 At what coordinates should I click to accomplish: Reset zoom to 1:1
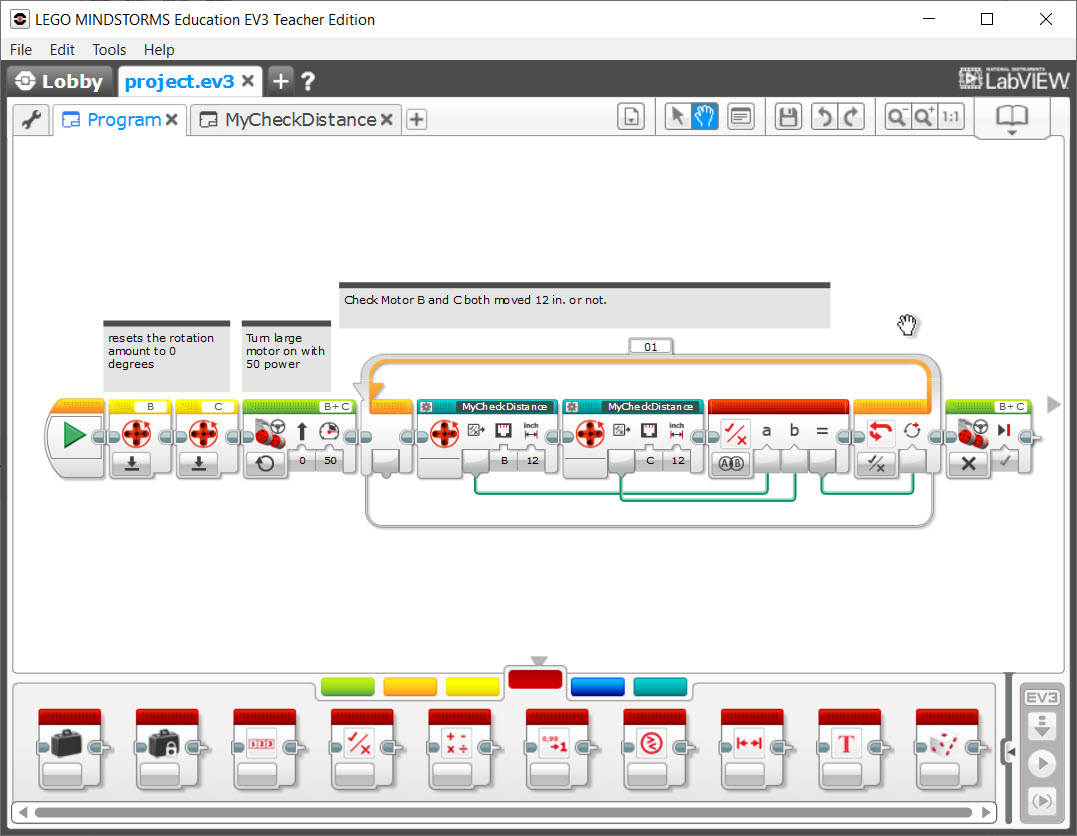pos(951,117)
